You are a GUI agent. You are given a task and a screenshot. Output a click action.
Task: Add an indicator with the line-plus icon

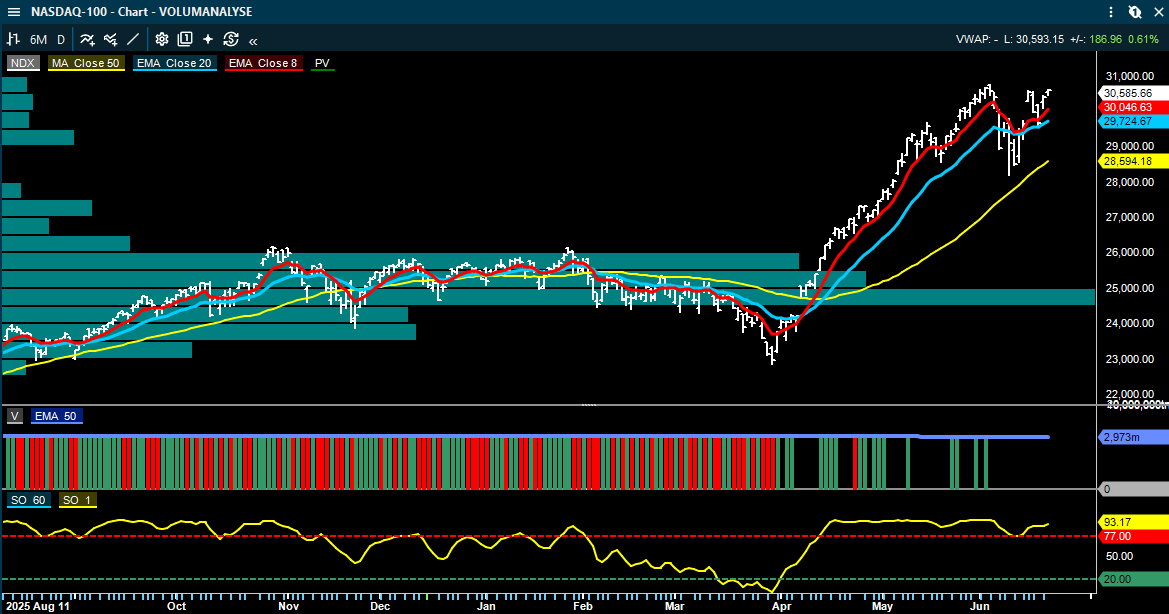87,39
